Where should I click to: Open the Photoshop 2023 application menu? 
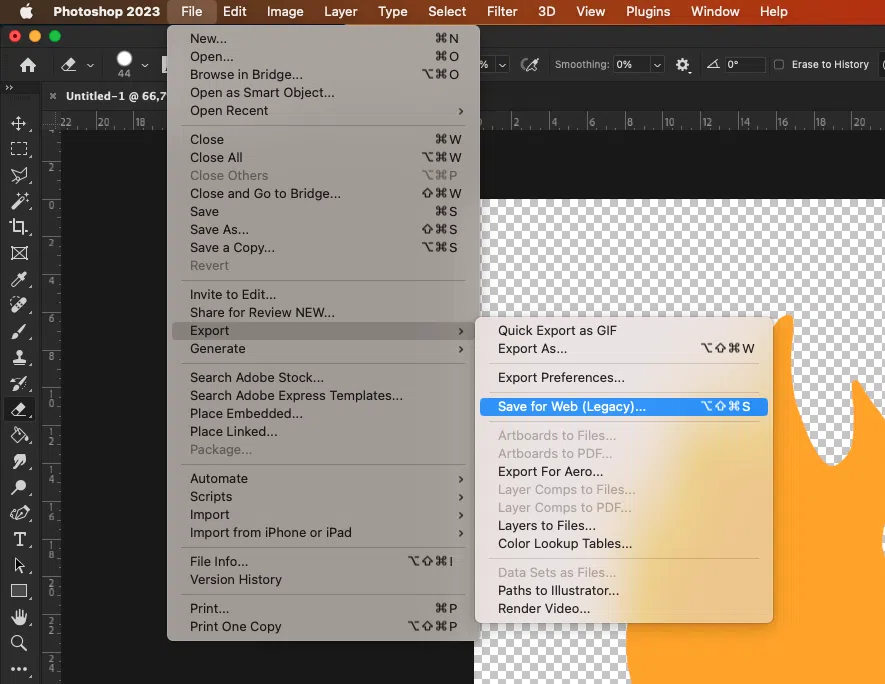tap(106, 11)
